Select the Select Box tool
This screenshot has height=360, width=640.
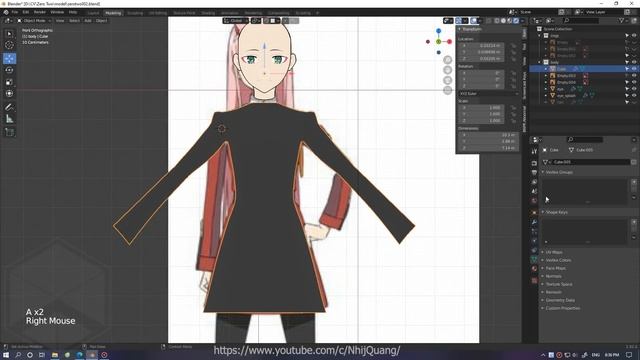click(x=9, y=33)
